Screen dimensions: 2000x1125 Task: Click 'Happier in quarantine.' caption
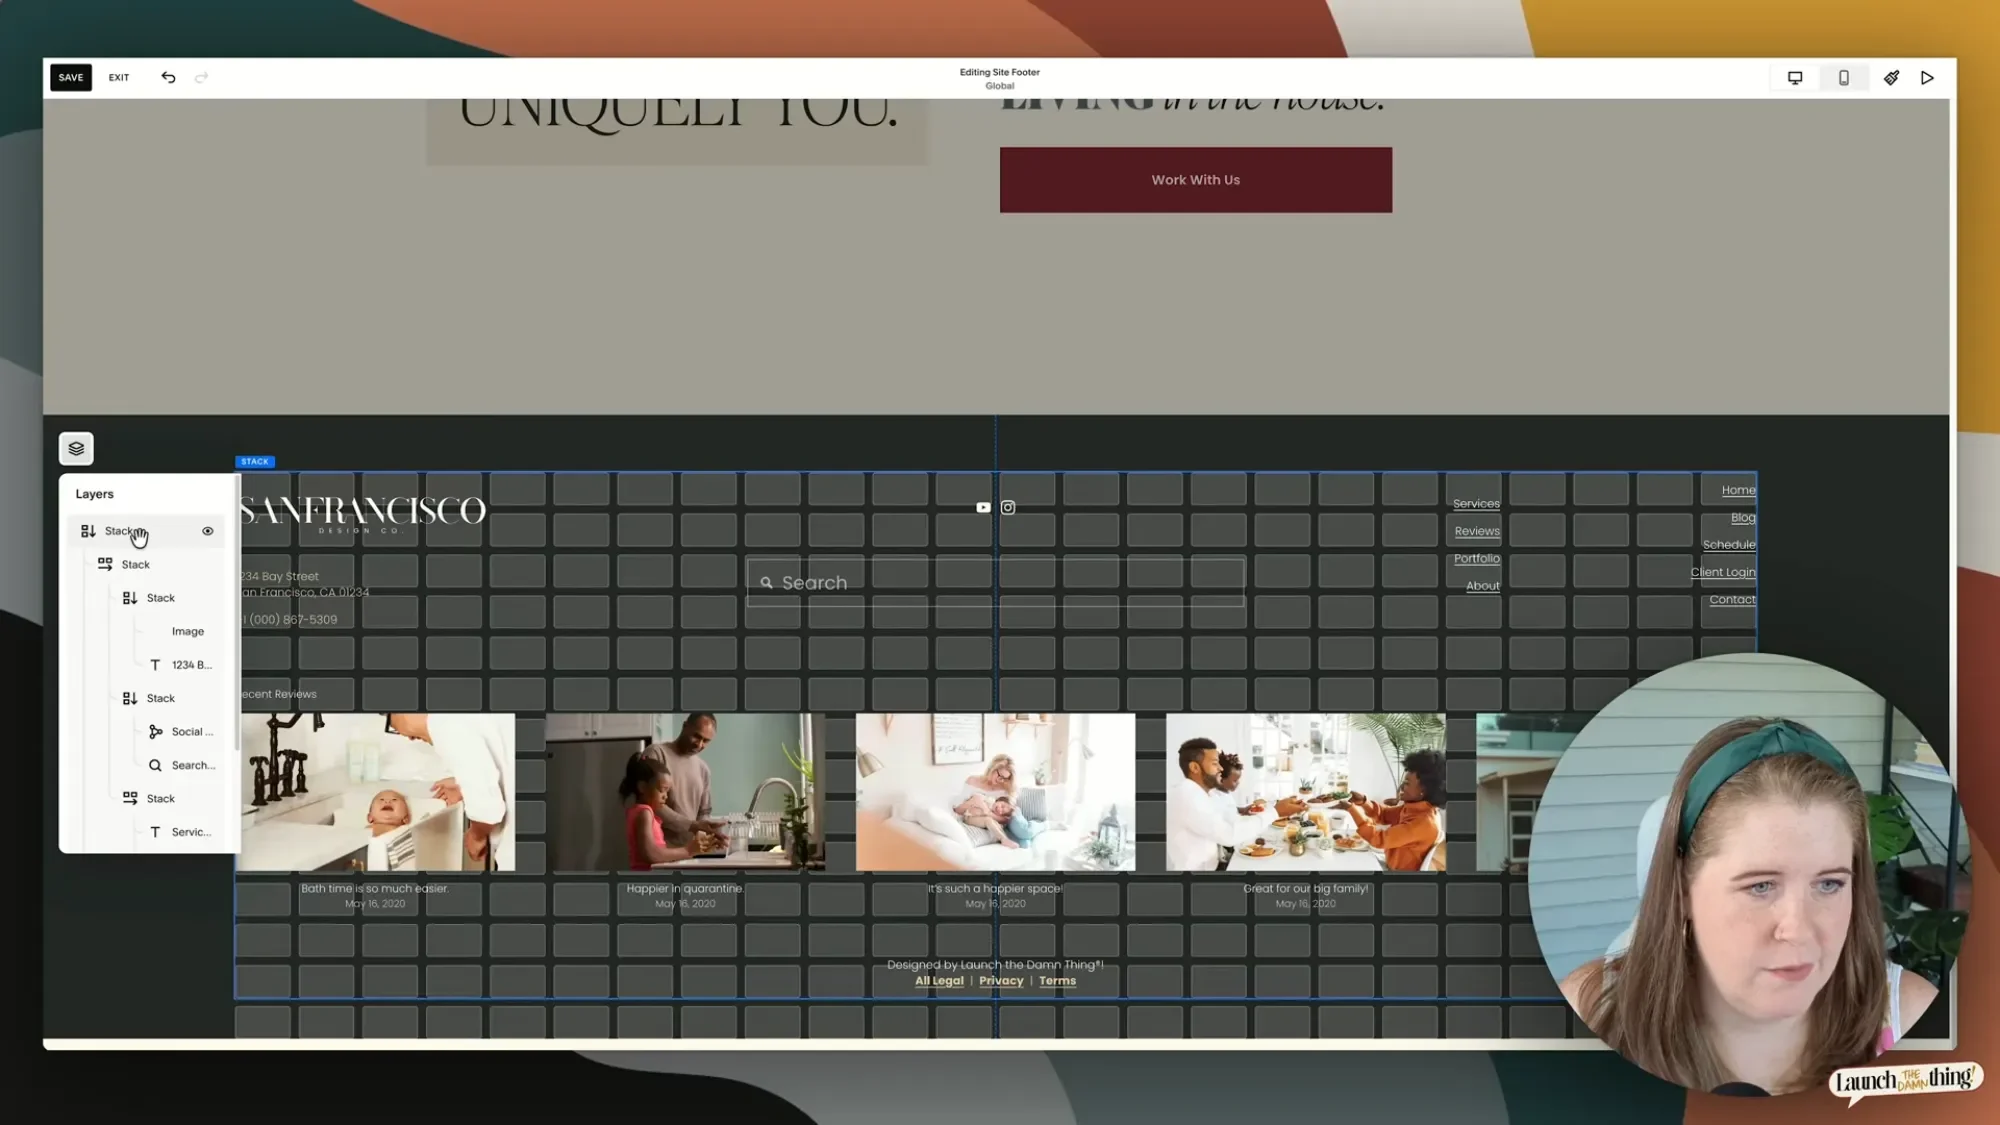(685, 888)
